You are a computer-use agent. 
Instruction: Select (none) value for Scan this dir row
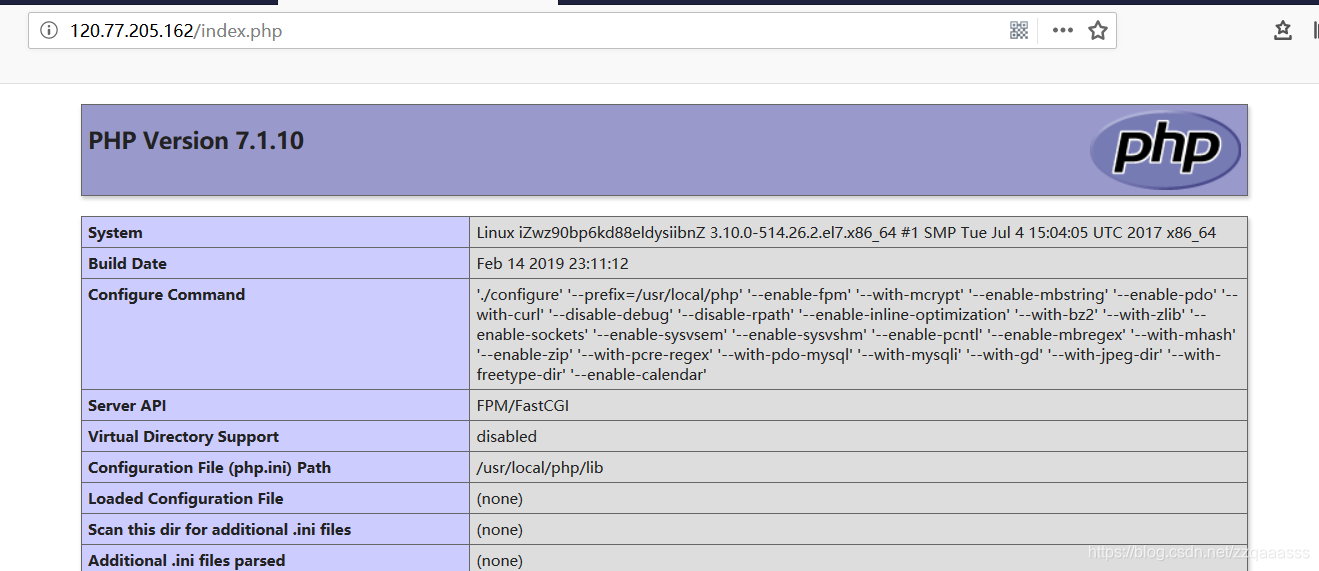tap(500, 530)
